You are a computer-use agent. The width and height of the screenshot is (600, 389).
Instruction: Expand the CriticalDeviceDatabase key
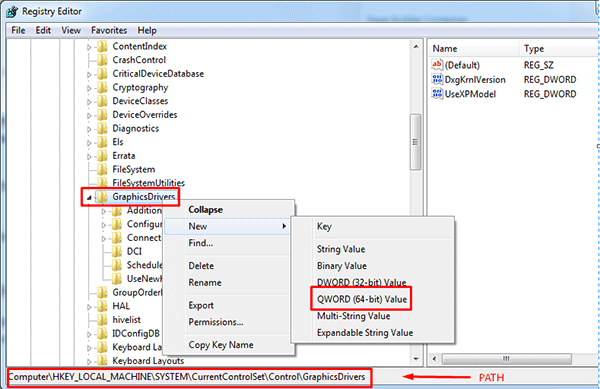pyautogui.click(x=89, y=75)
